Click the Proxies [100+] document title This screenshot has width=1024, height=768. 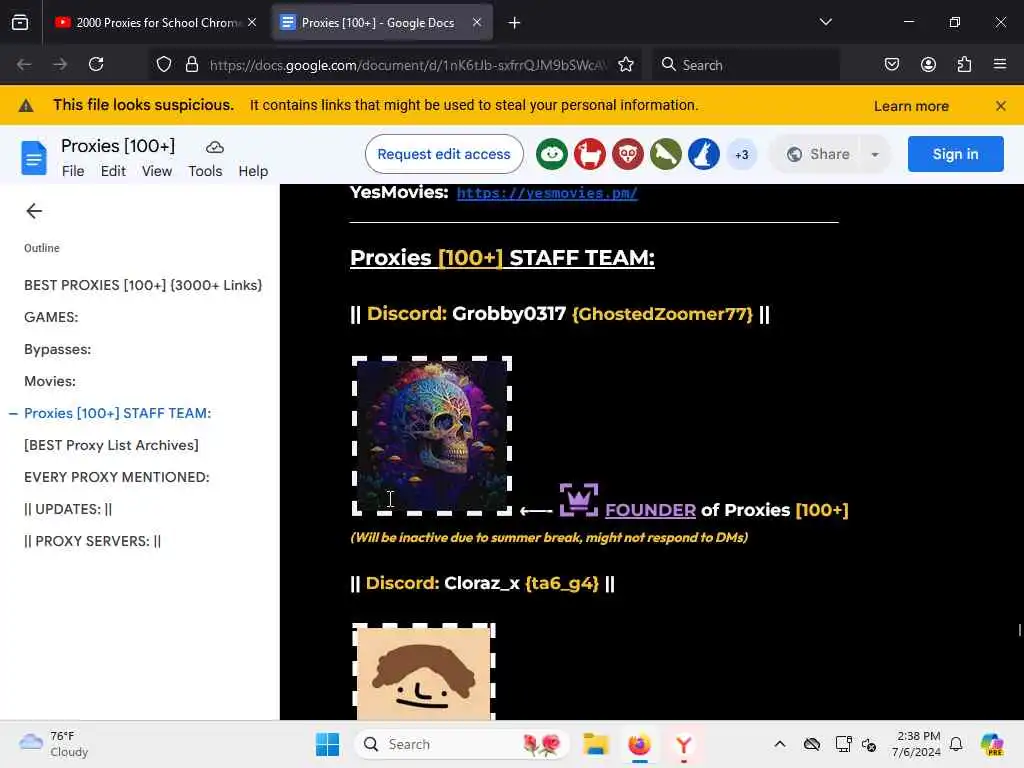118,146
